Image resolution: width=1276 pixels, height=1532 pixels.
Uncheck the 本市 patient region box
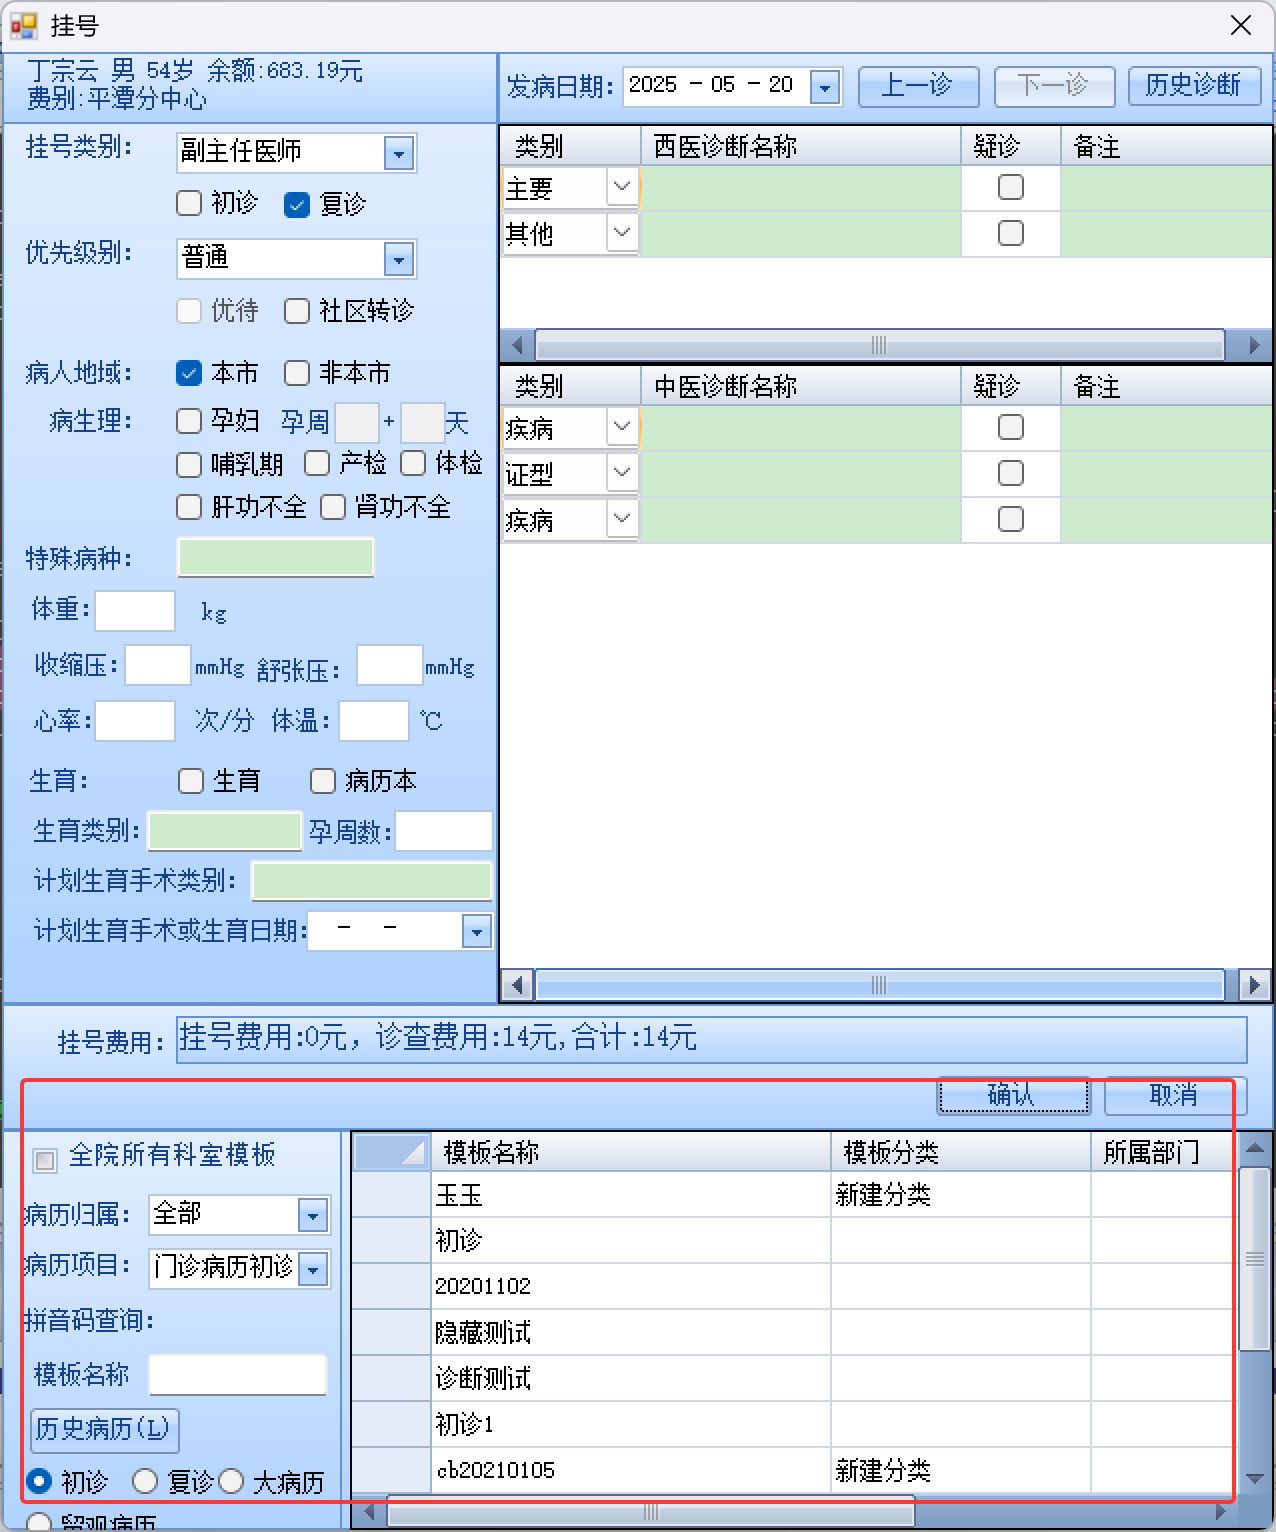pyautogui.click(x=189, y=373)
